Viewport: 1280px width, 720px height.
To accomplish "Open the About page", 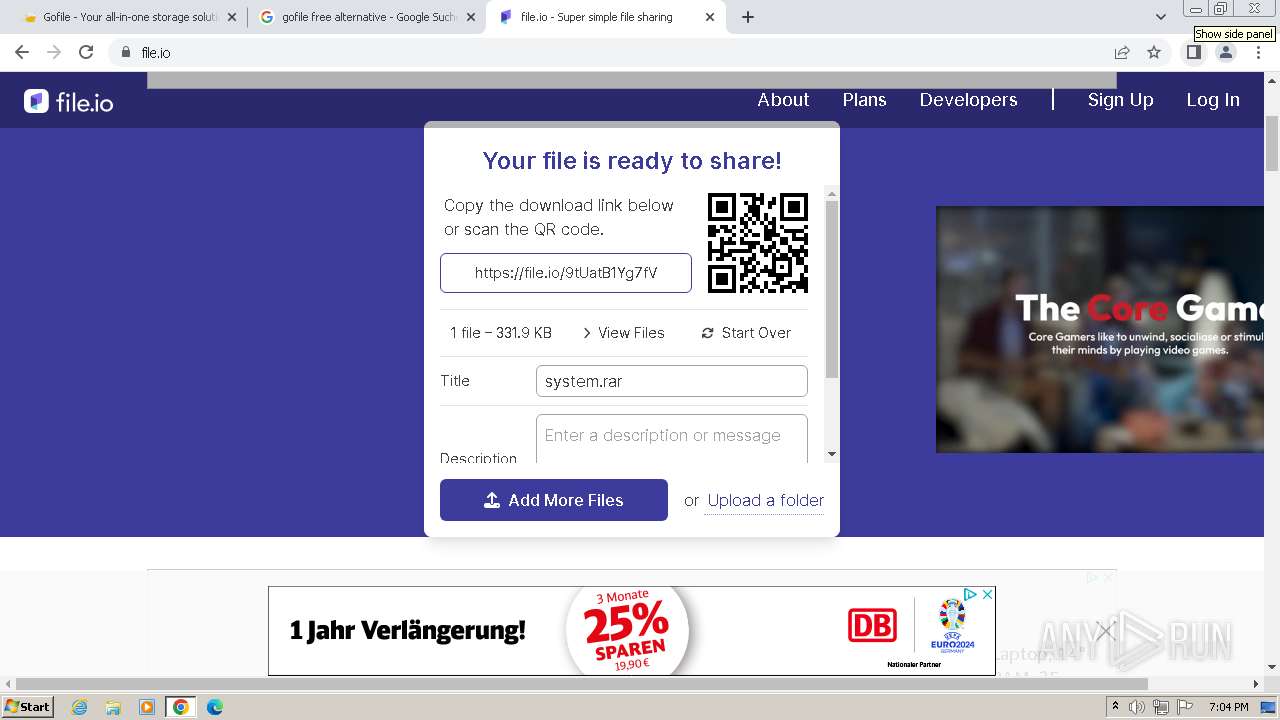I will click(x=783, y=100).
